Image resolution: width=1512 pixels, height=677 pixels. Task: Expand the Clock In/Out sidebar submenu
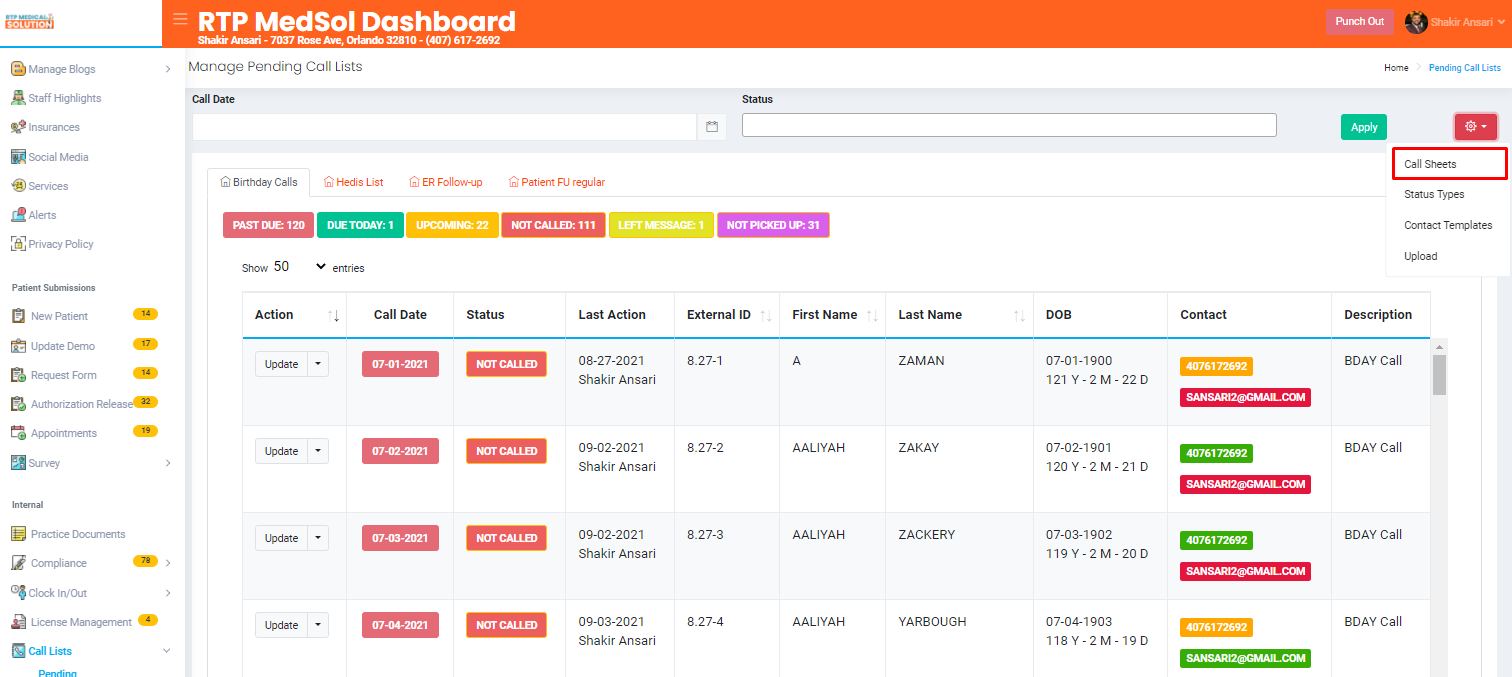pos(168,593)
